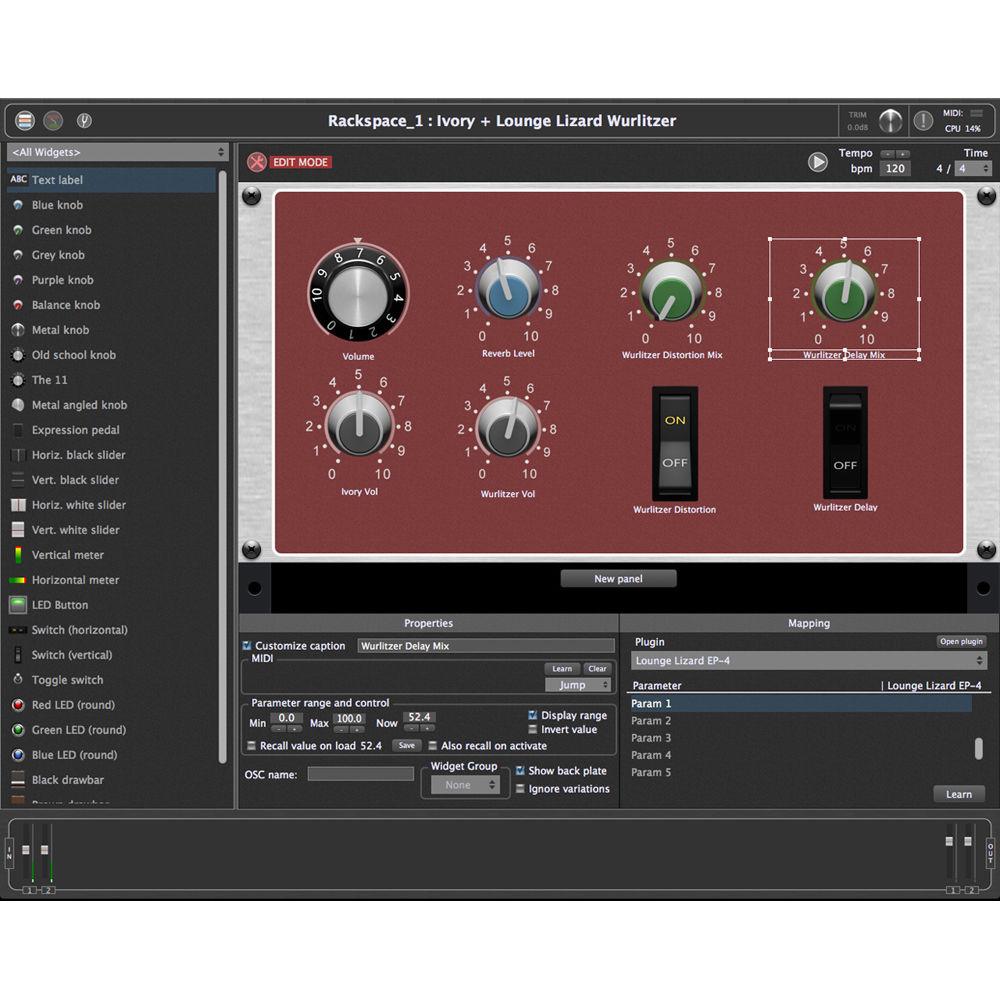Open the tuner icon in the top toolbar
The width and height of the screenshot is (1000, 1000).
(84, 120)
